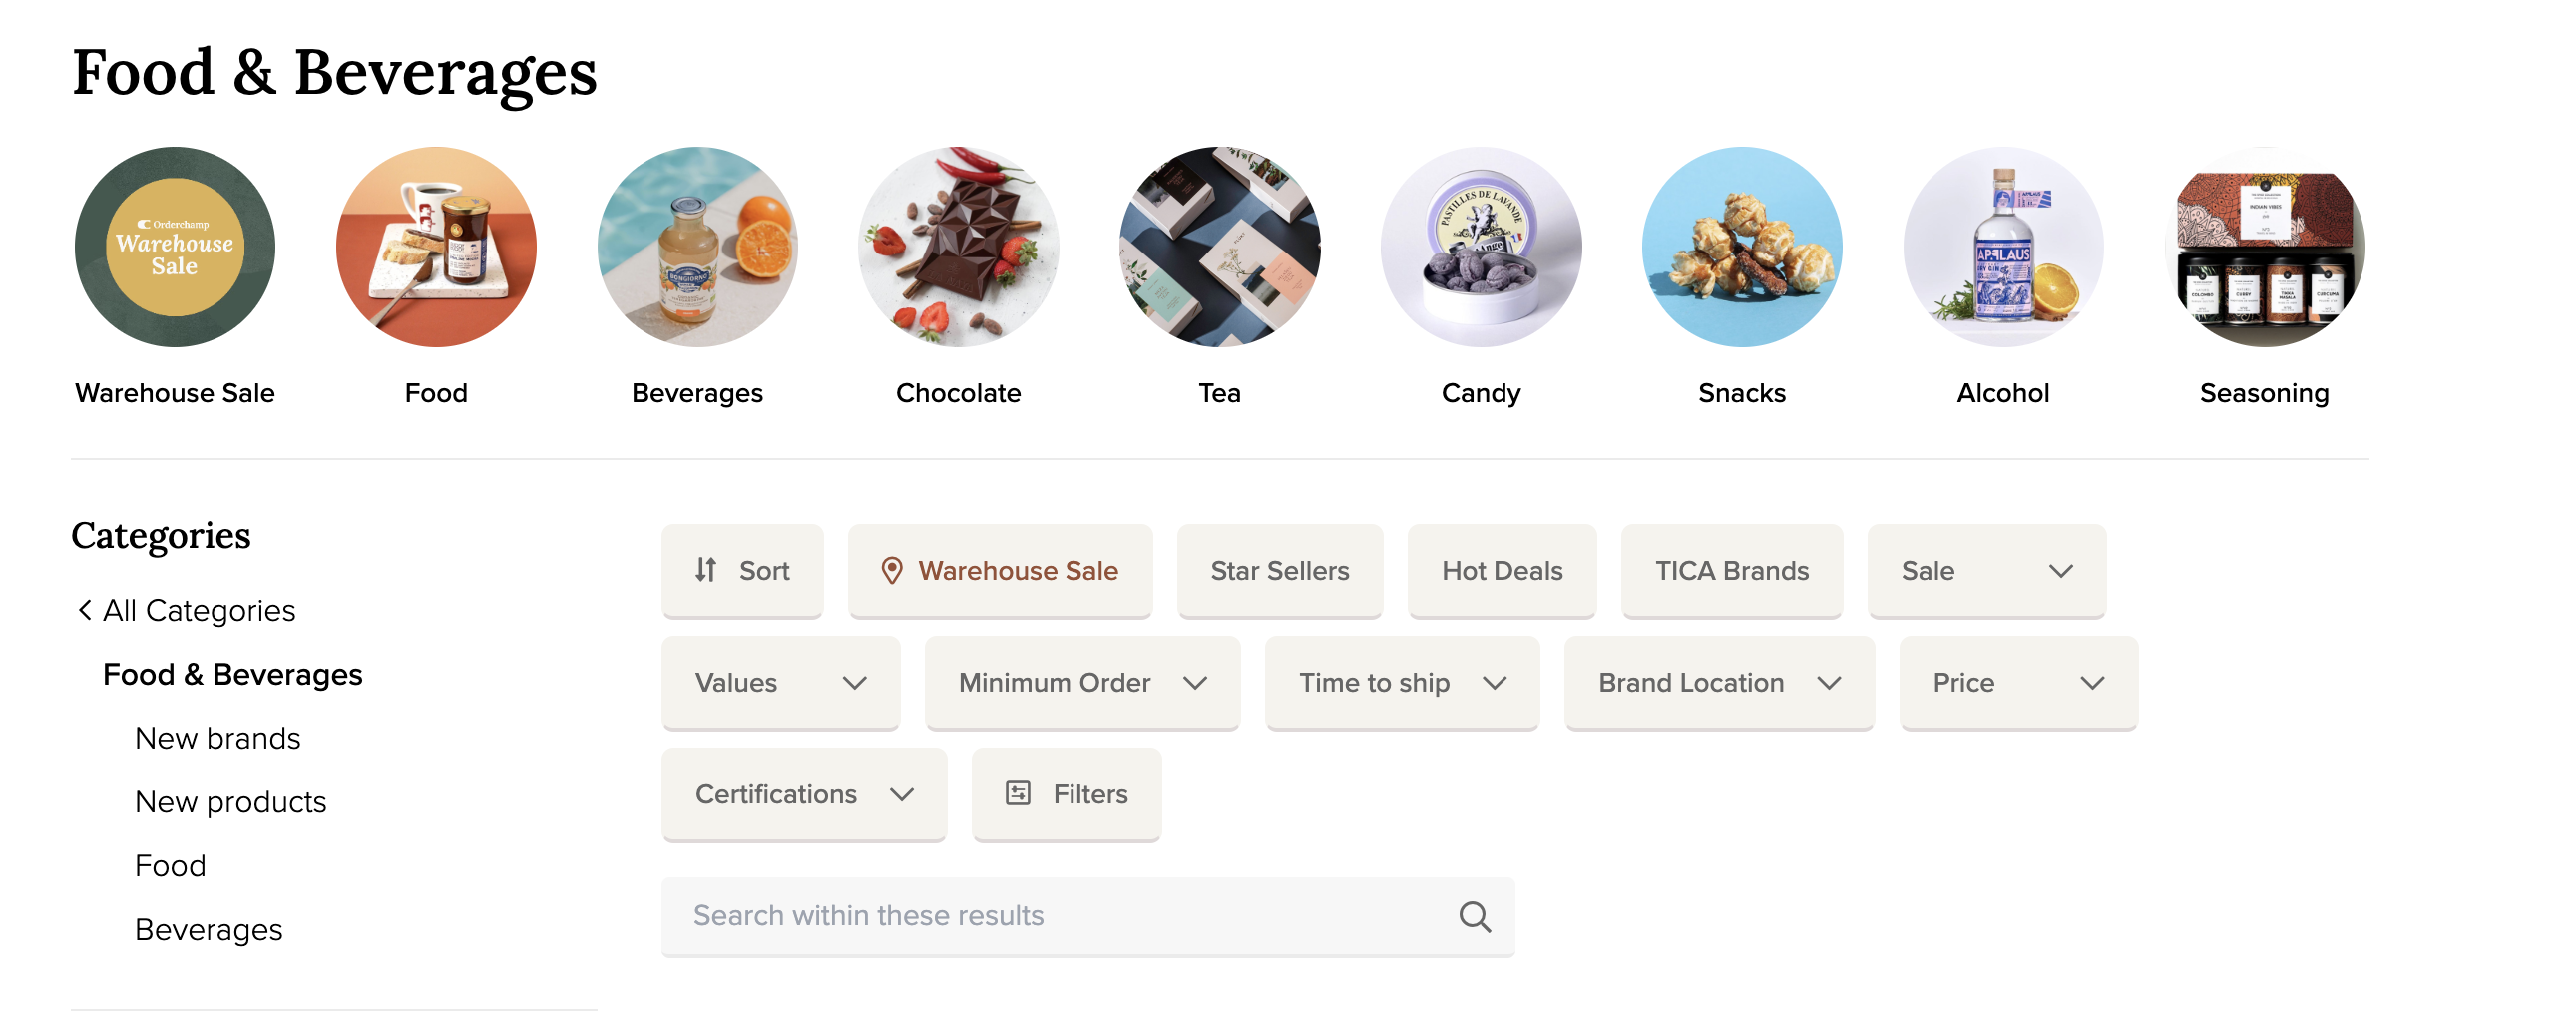Expand the Sale dropdown
This screenshot has width=2576, height=1012.
[x=1986, y=570]
